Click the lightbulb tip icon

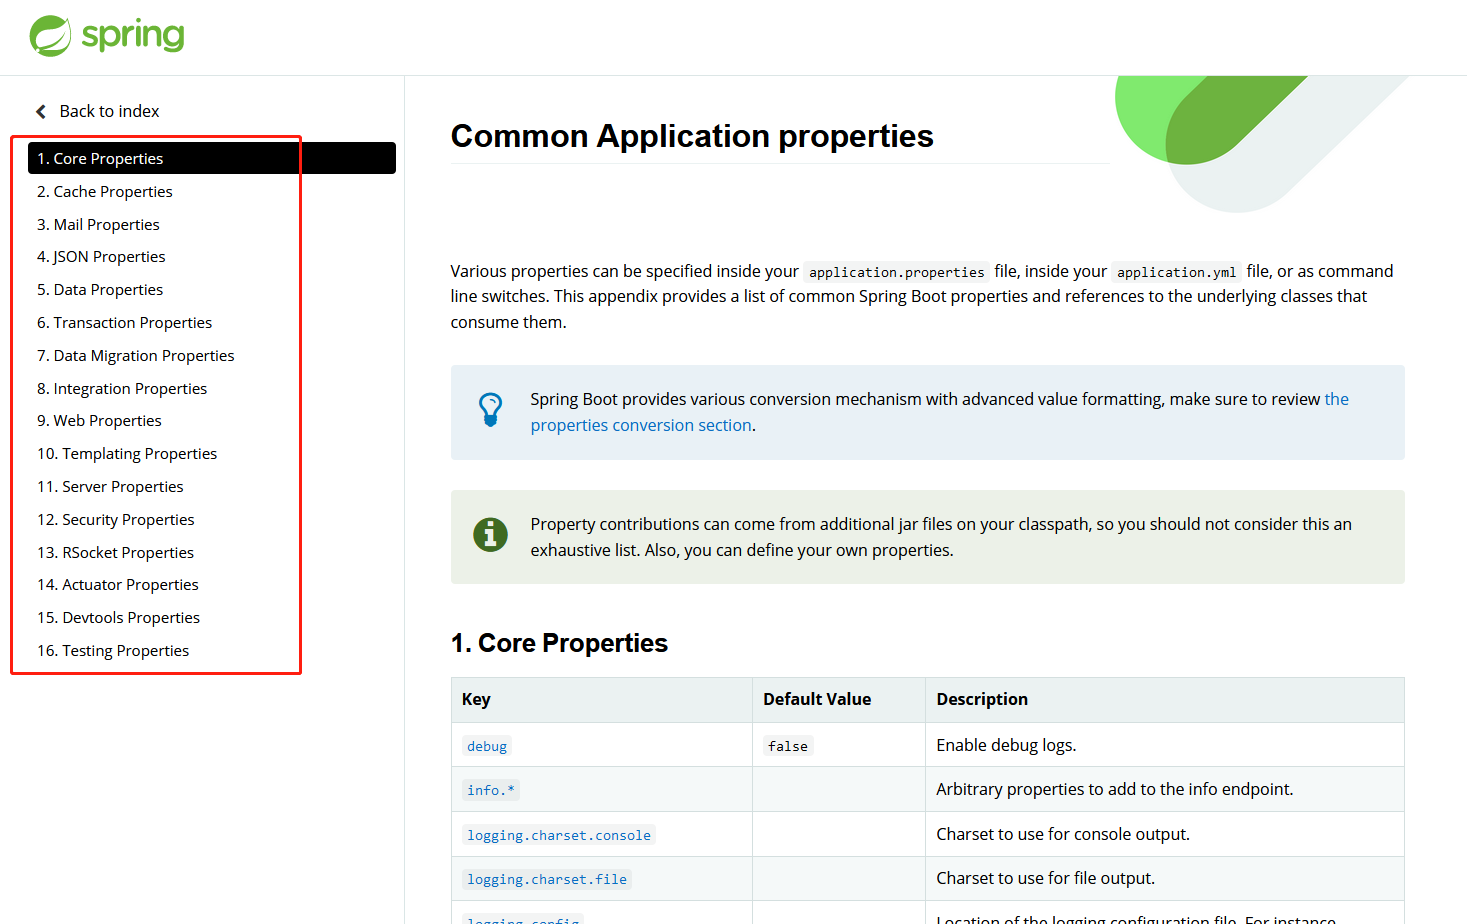click(x=490, y=410)
